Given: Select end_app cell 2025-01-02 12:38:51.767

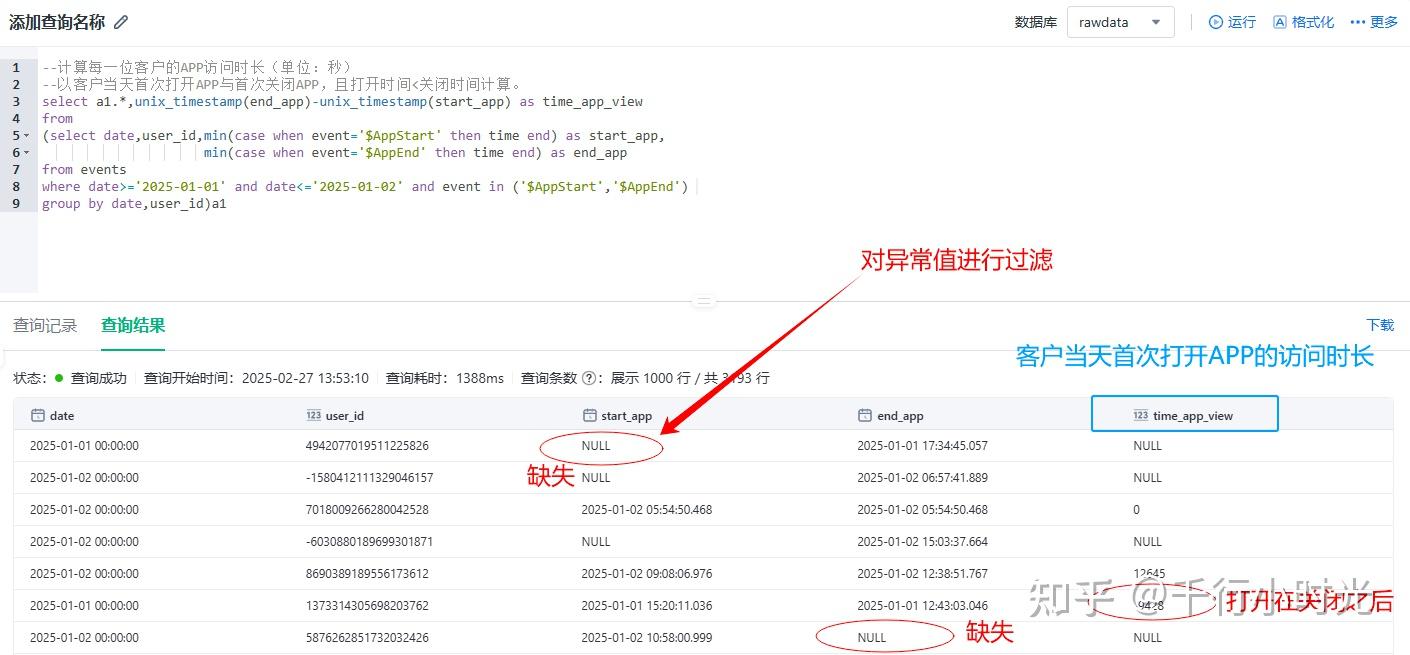Looking at the screenshot, I should (x=922, y=574).
